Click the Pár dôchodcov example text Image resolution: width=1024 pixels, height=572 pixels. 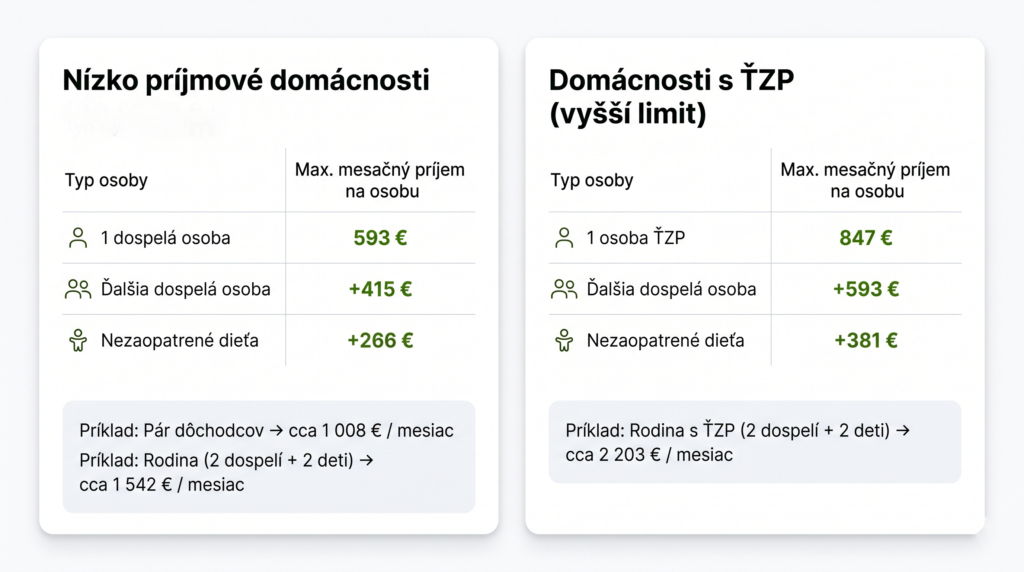[266, 431]
